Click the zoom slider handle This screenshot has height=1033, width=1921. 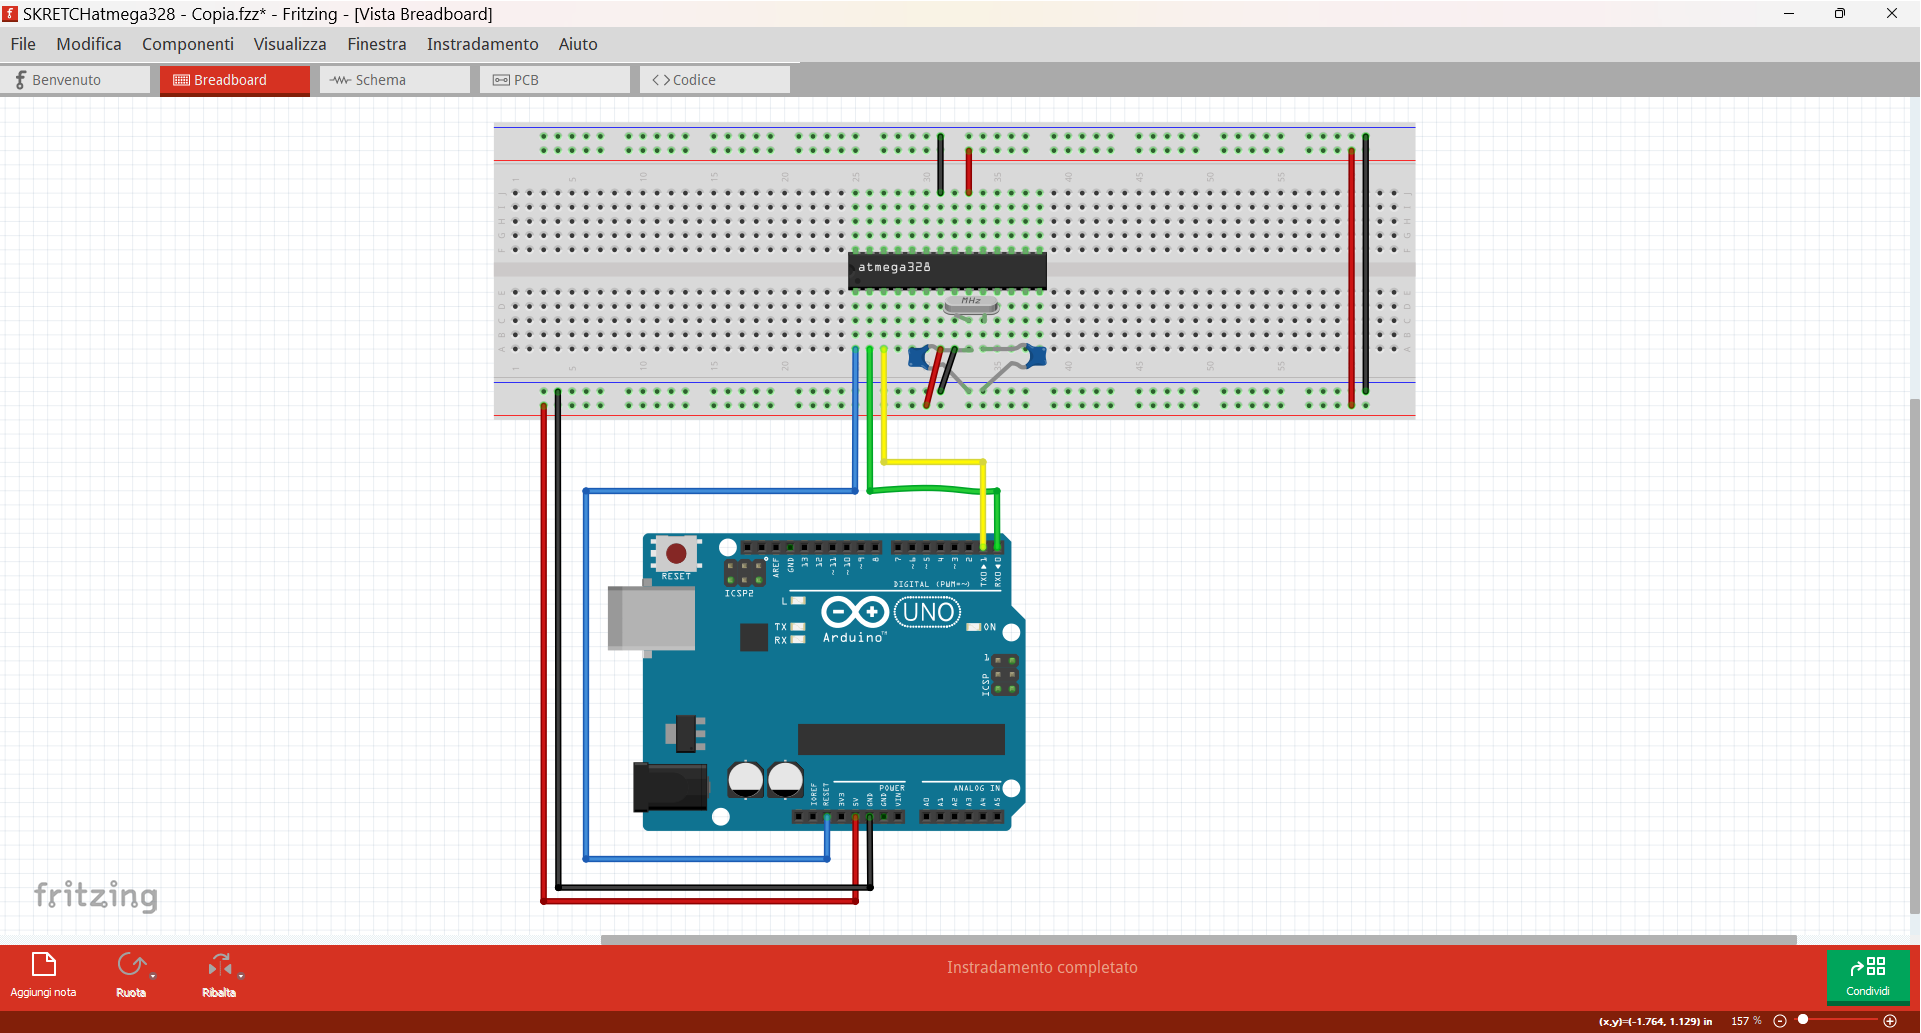coord(1803,1020)
